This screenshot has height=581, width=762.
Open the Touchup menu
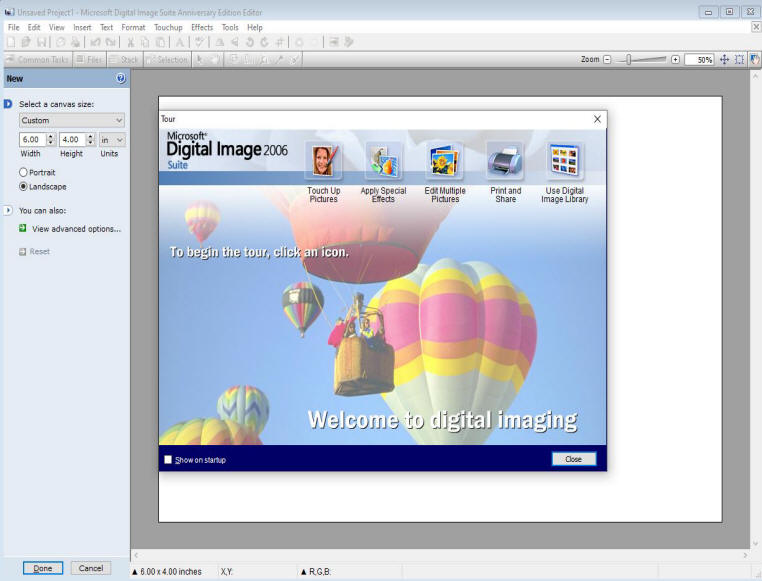(168, 27)
